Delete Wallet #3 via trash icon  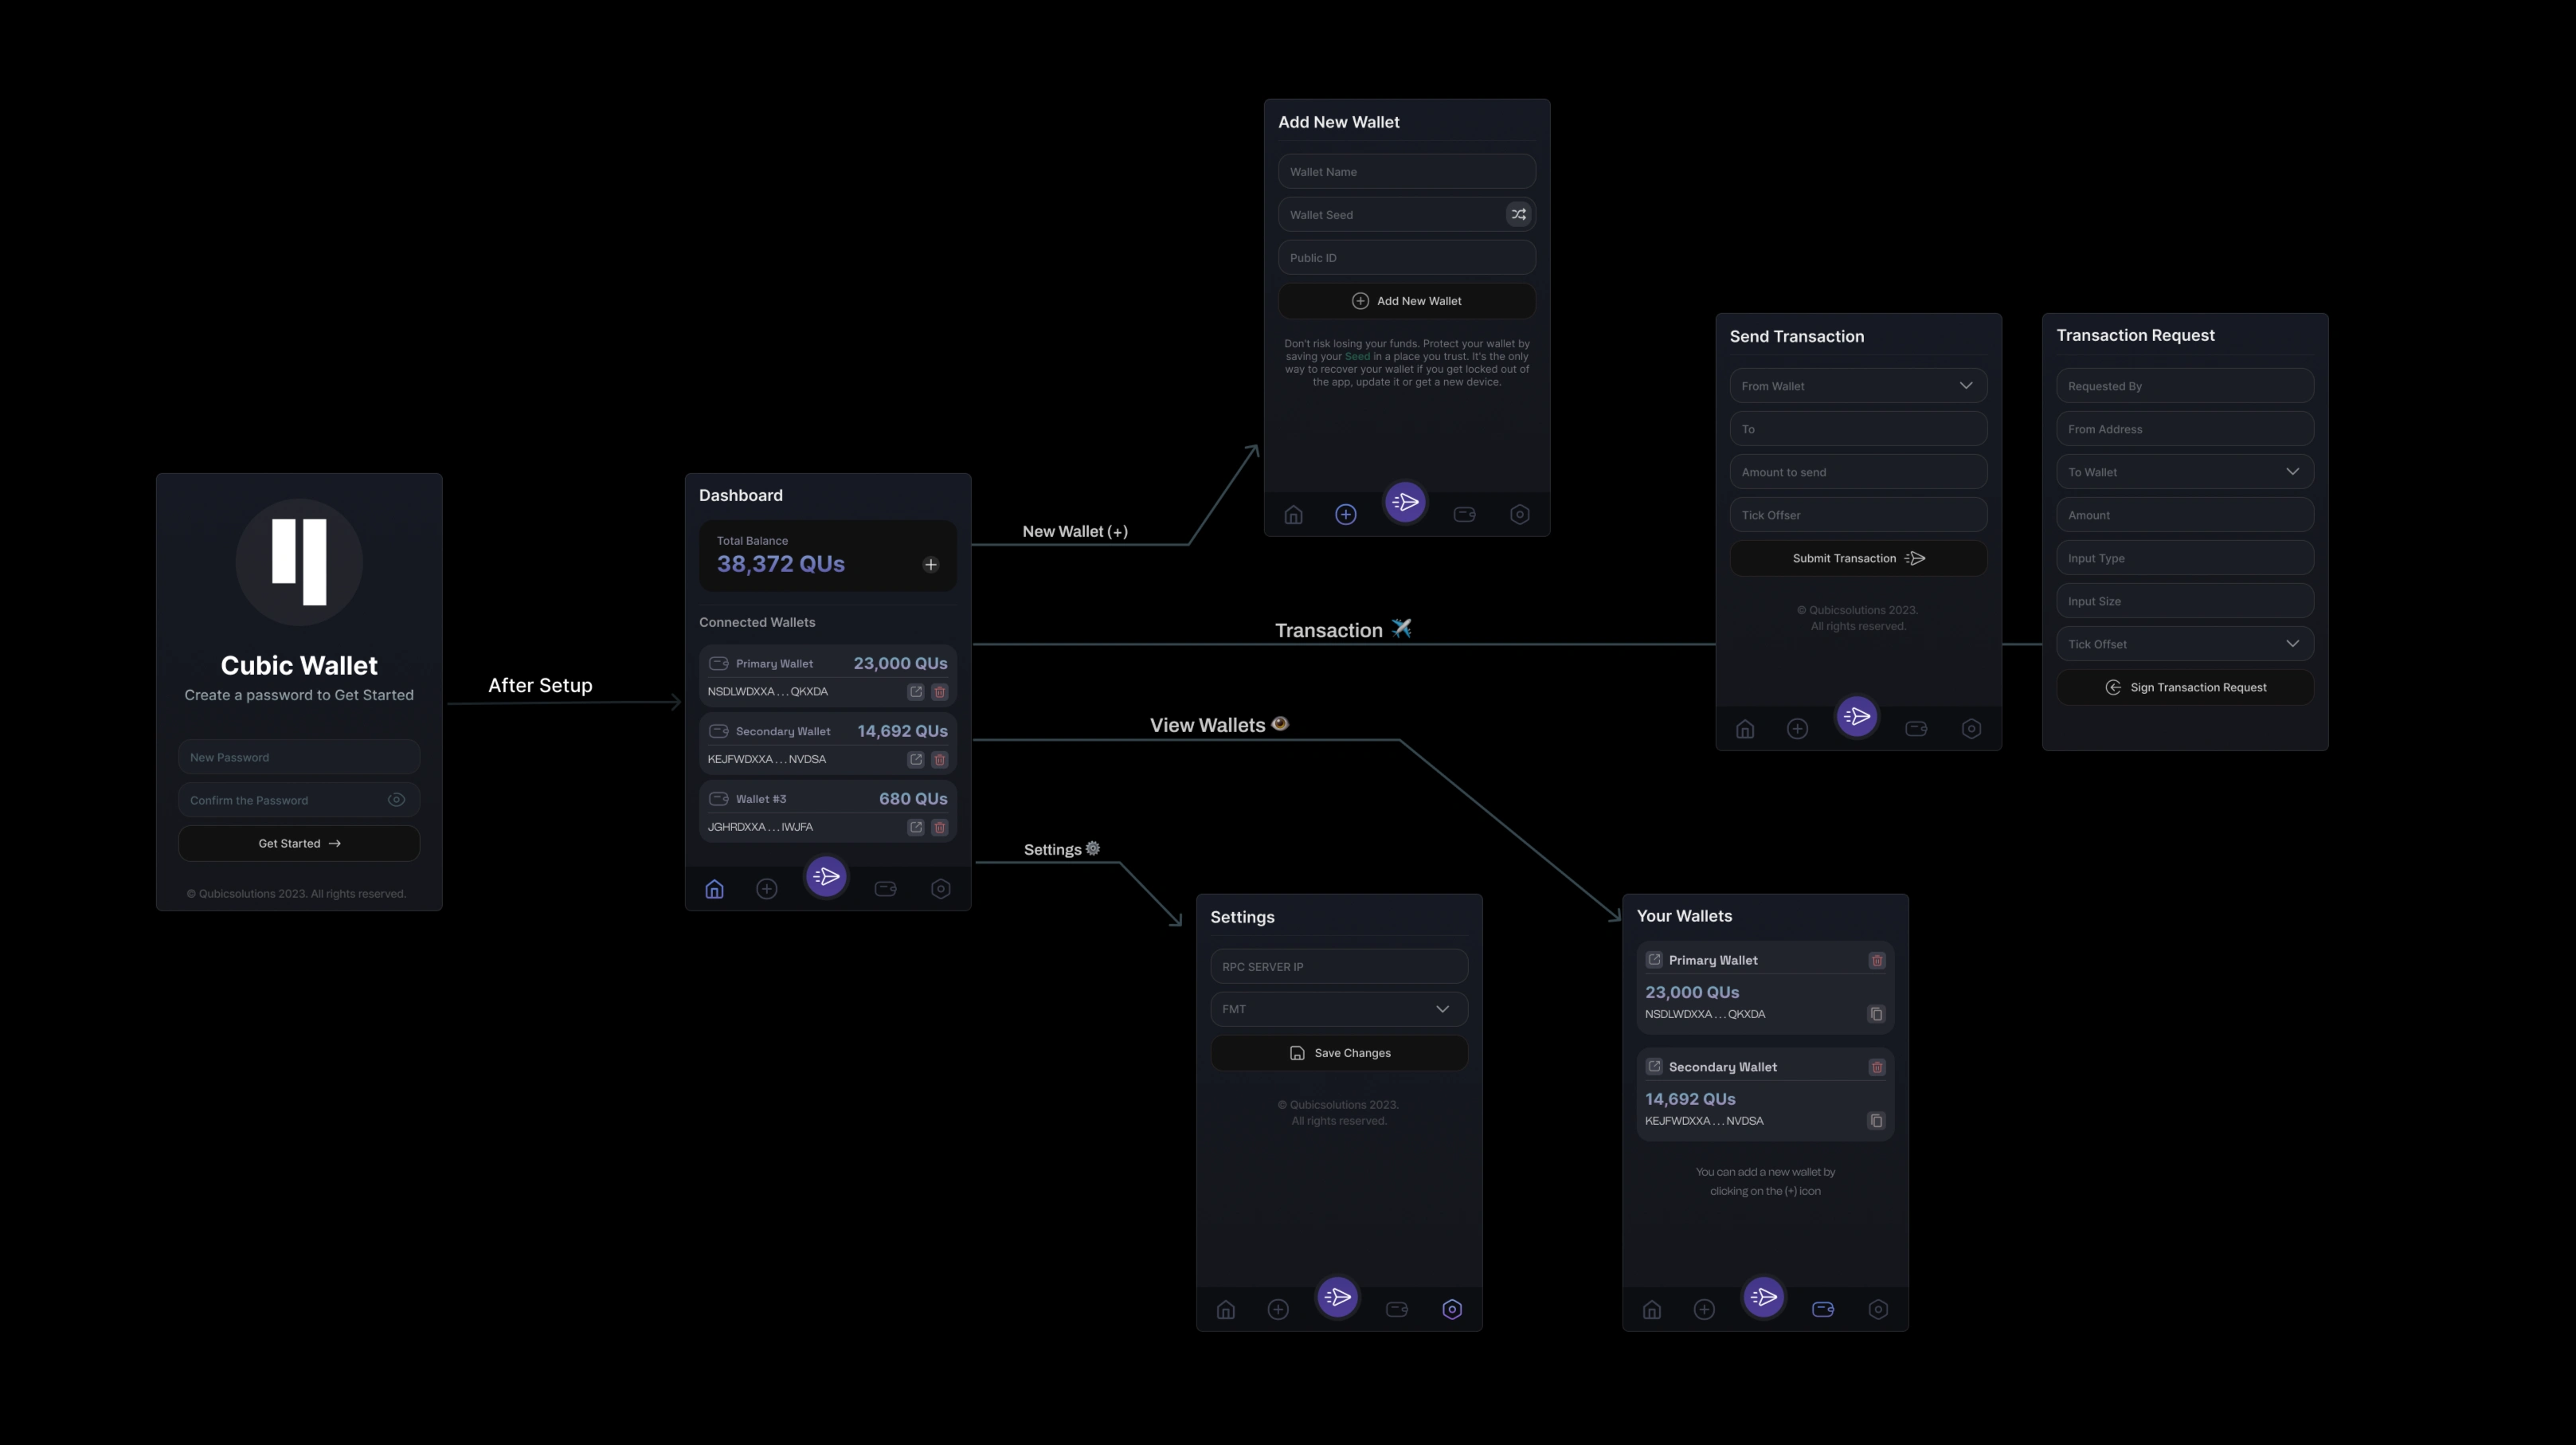point(939,827)
